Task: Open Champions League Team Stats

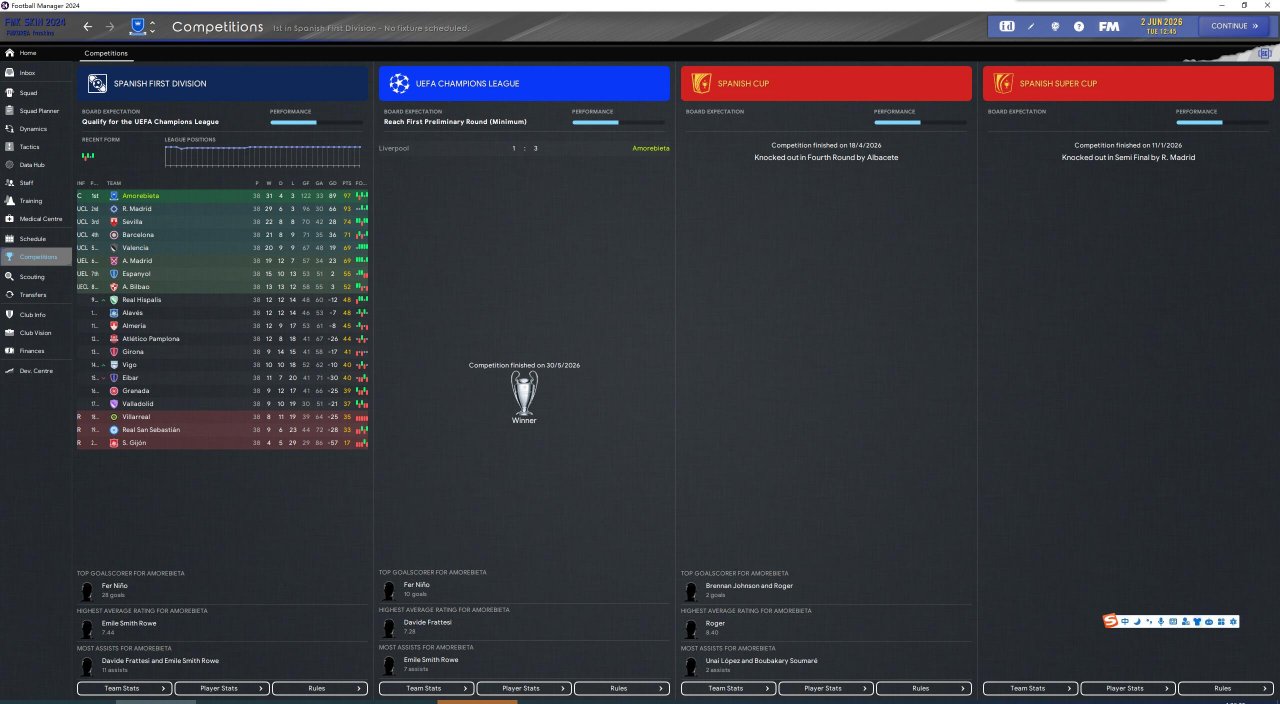Action: coord(427,688)
